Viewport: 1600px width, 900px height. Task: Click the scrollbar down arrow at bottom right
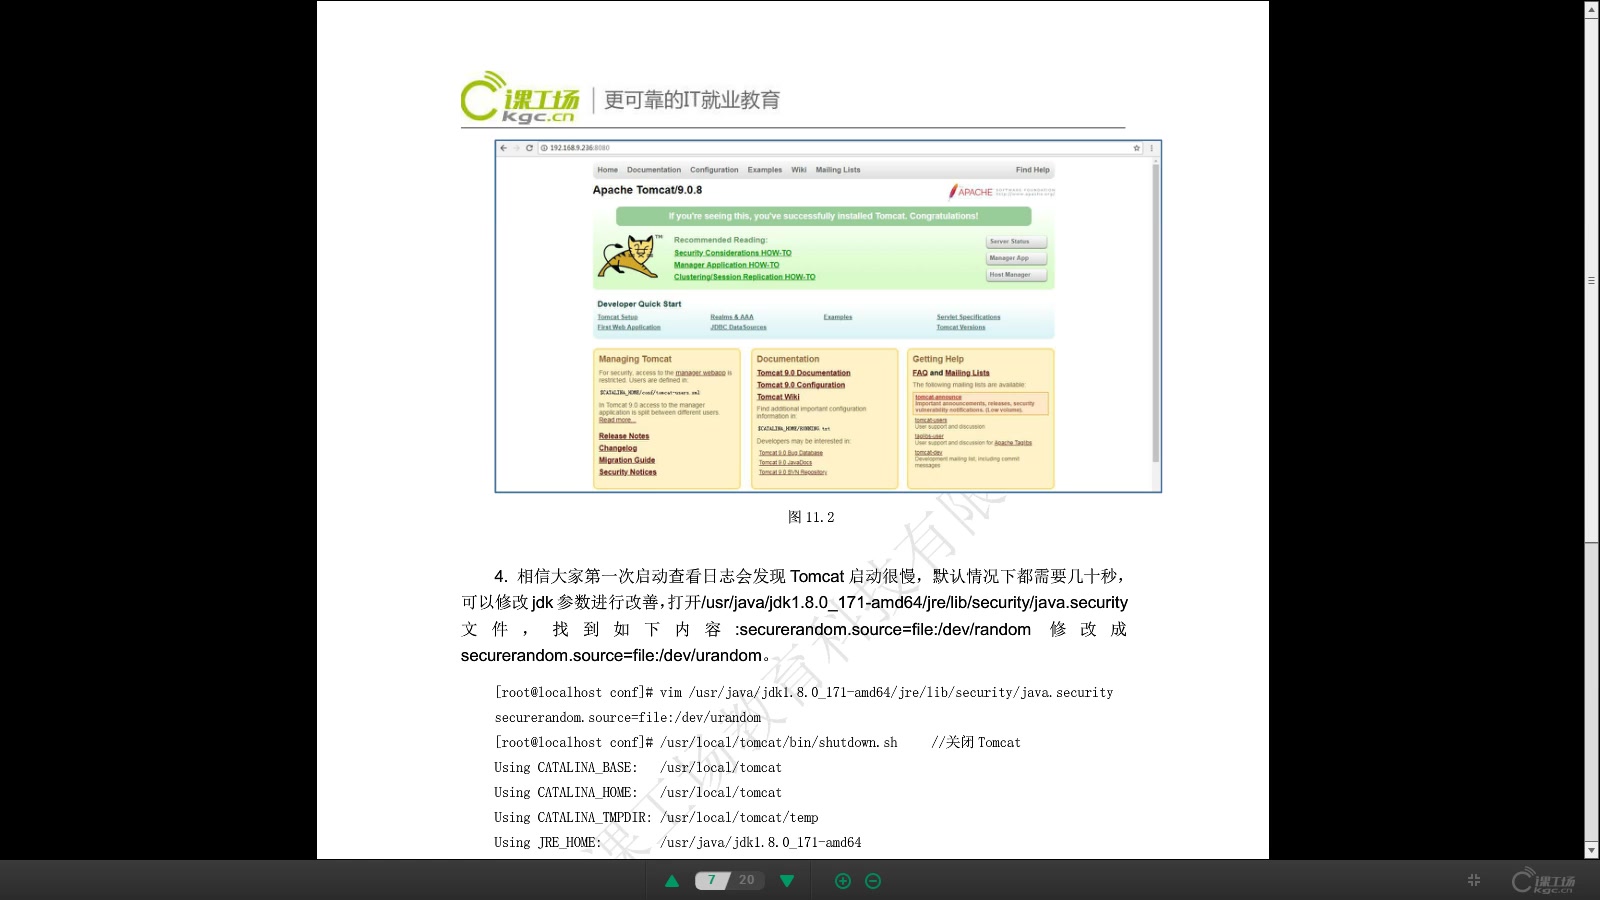click(x=1591, y=850)
